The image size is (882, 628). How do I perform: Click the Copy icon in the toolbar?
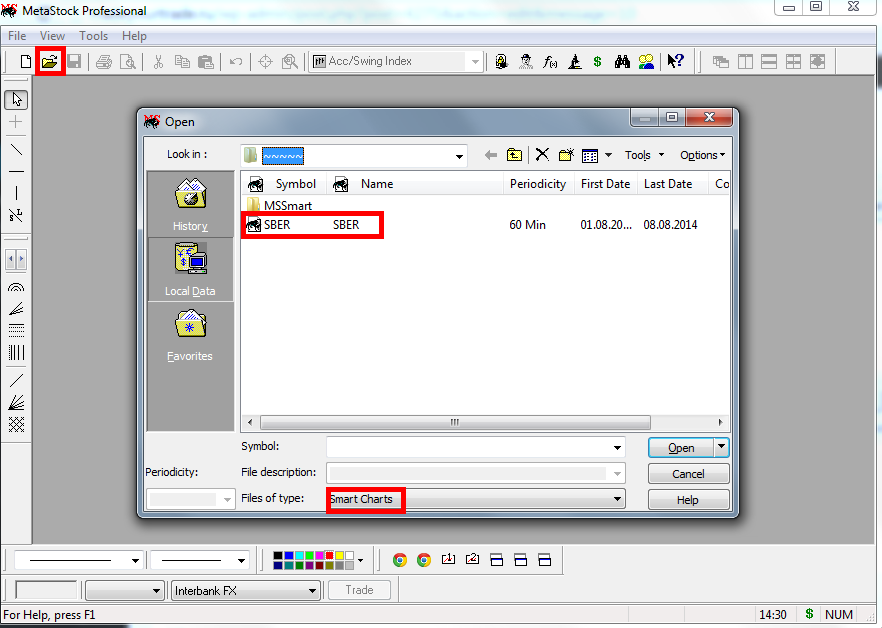click(182, 61)
